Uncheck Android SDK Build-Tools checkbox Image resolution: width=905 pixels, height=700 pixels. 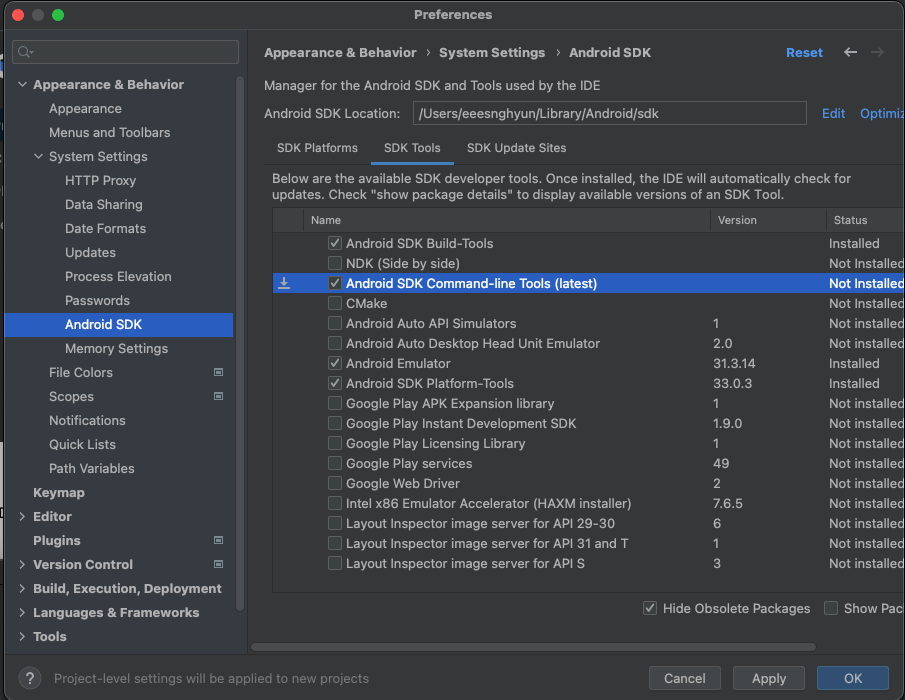click(335, 244)
